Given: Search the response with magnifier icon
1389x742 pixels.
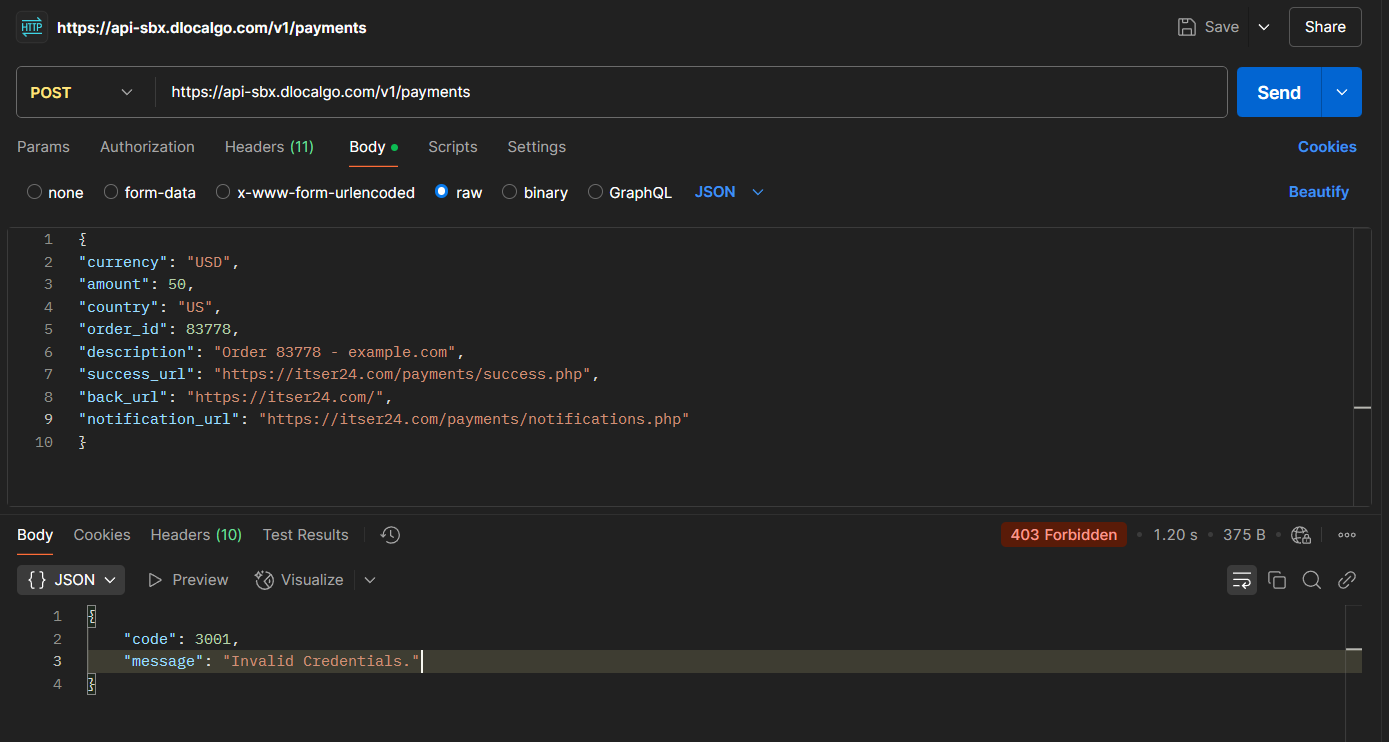Looking at the screenshot, I should point(1312,580).
